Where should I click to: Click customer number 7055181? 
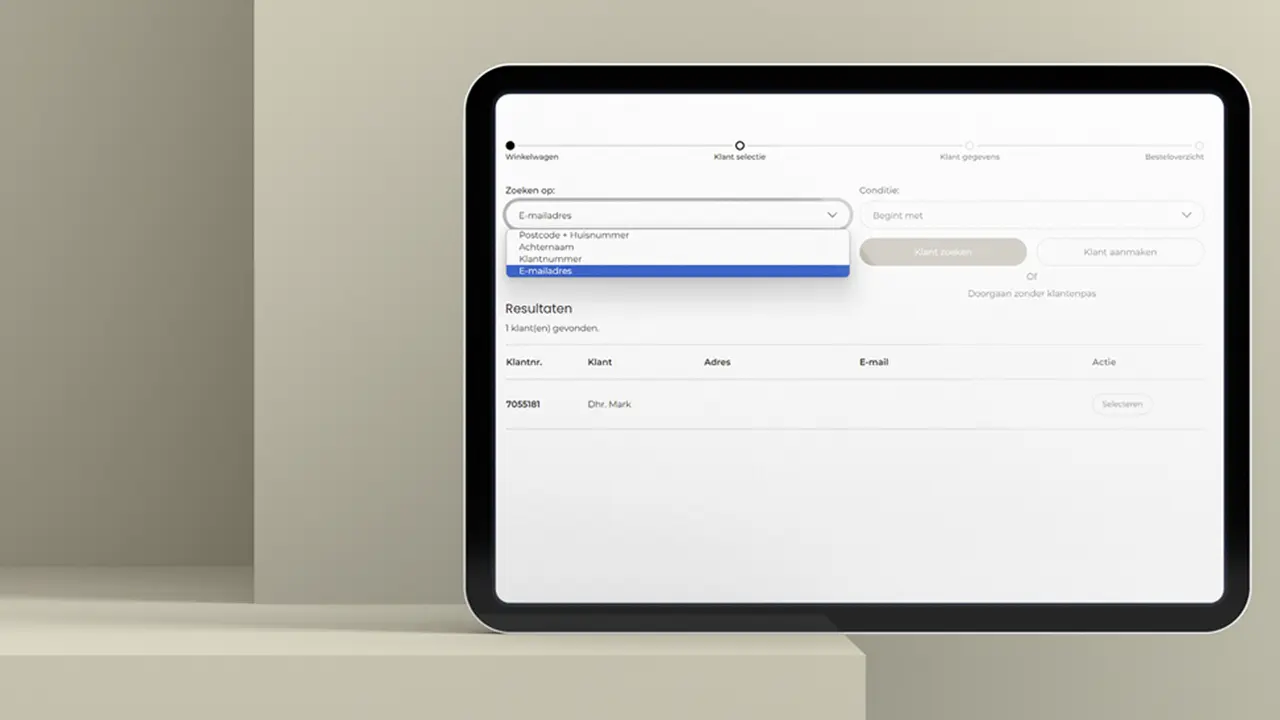[523, 404]
